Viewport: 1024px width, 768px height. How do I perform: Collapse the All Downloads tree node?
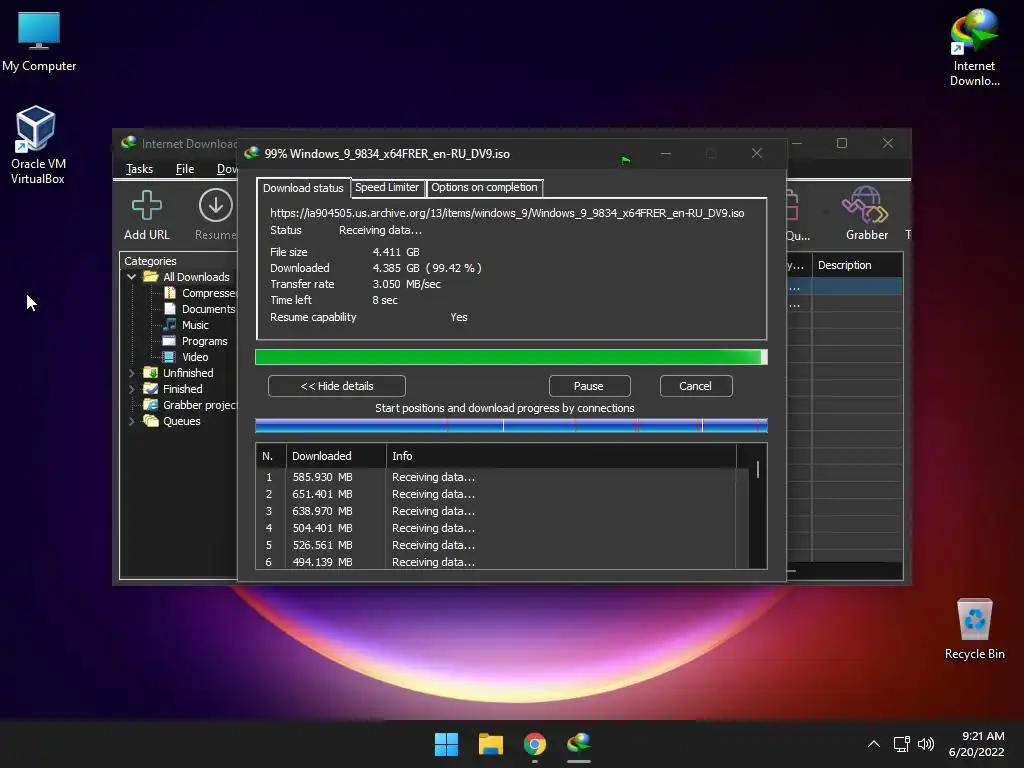(x=131, y=277)
